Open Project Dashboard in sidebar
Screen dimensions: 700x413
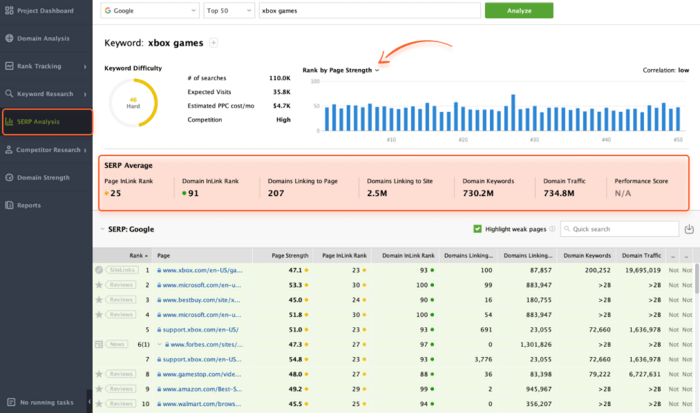pyautogui.click(x=45, y=11)
